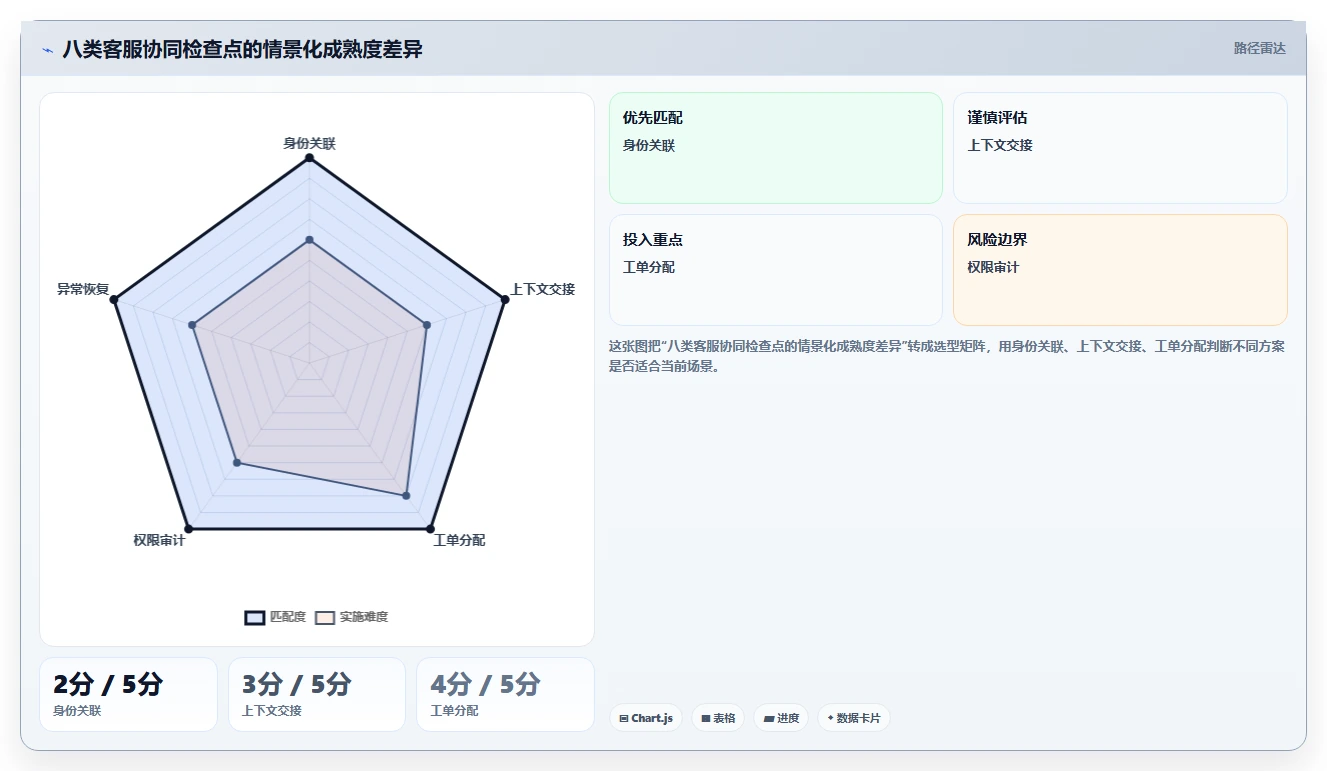Click the 身份关联 outer radar point

point(309,158)
